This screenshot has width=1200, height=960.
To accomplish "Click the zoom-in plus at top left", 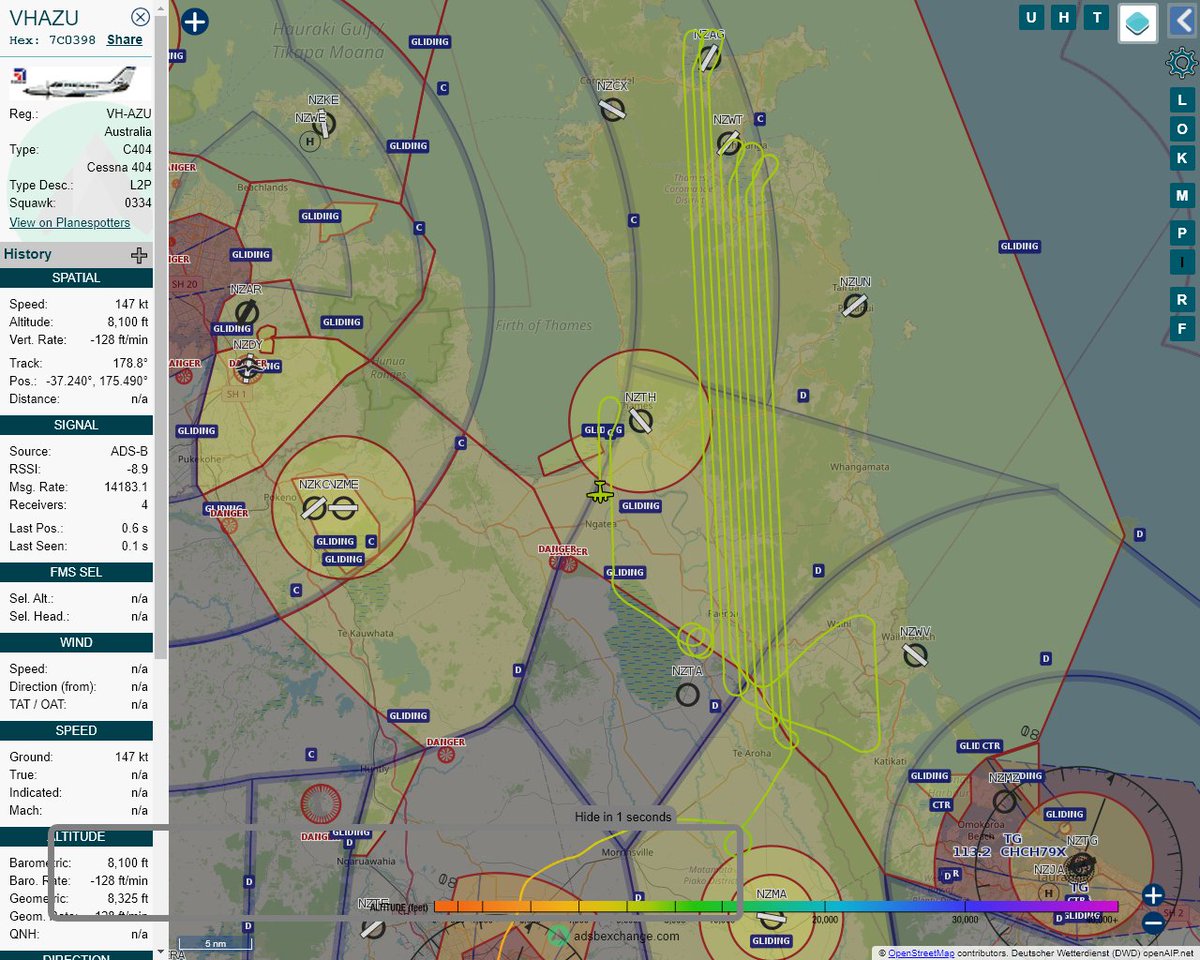I will [x=194, y=21].
